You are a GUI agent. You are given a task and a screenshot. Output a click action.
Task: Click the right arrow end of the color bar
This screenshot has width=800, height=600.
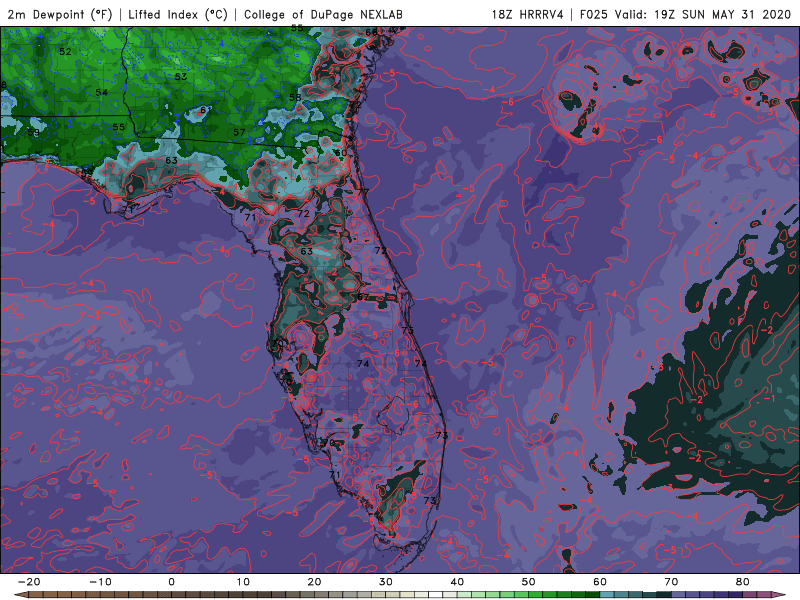tap(781, 595)
